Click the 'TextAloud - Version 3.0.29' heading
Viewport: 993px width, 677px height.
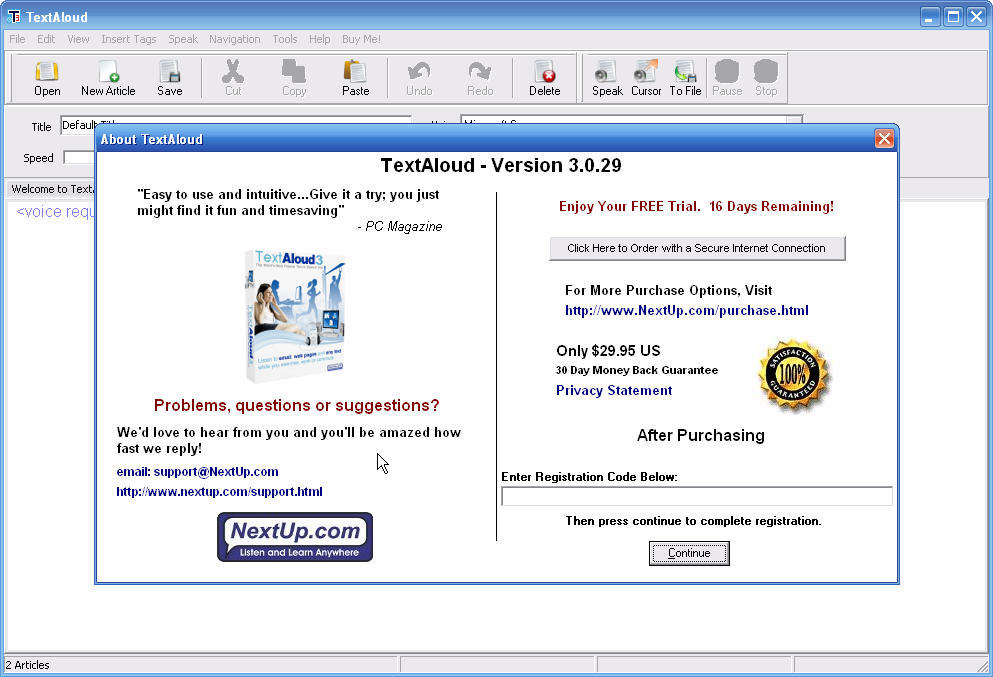pos(501,165)
